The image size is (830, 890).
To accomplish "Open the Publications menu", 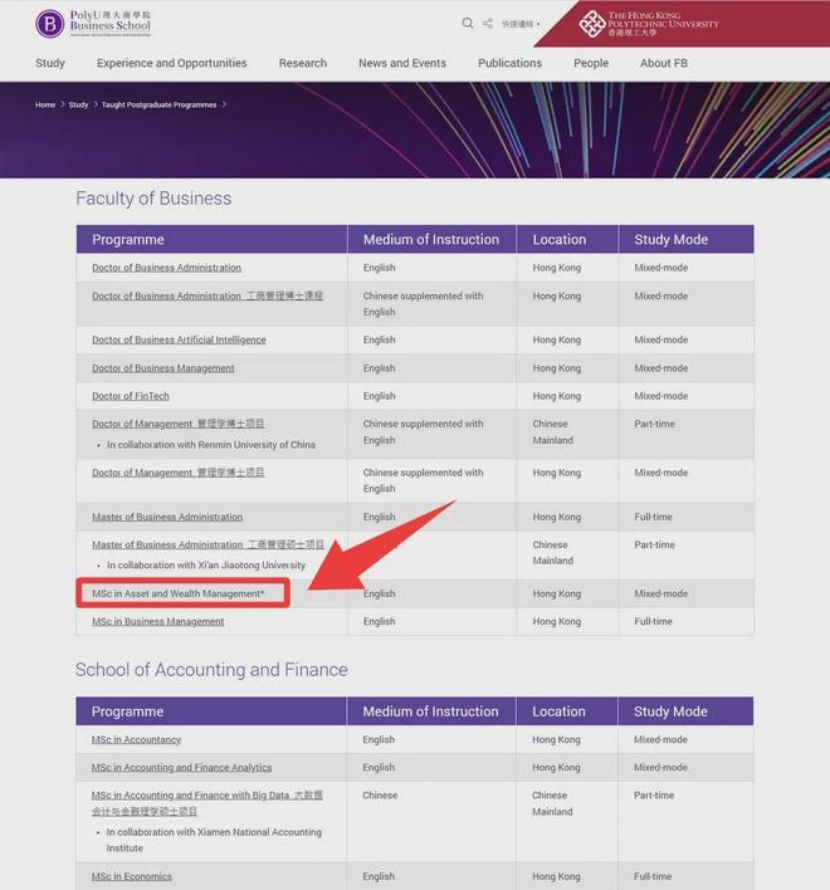I will point(510,63).
